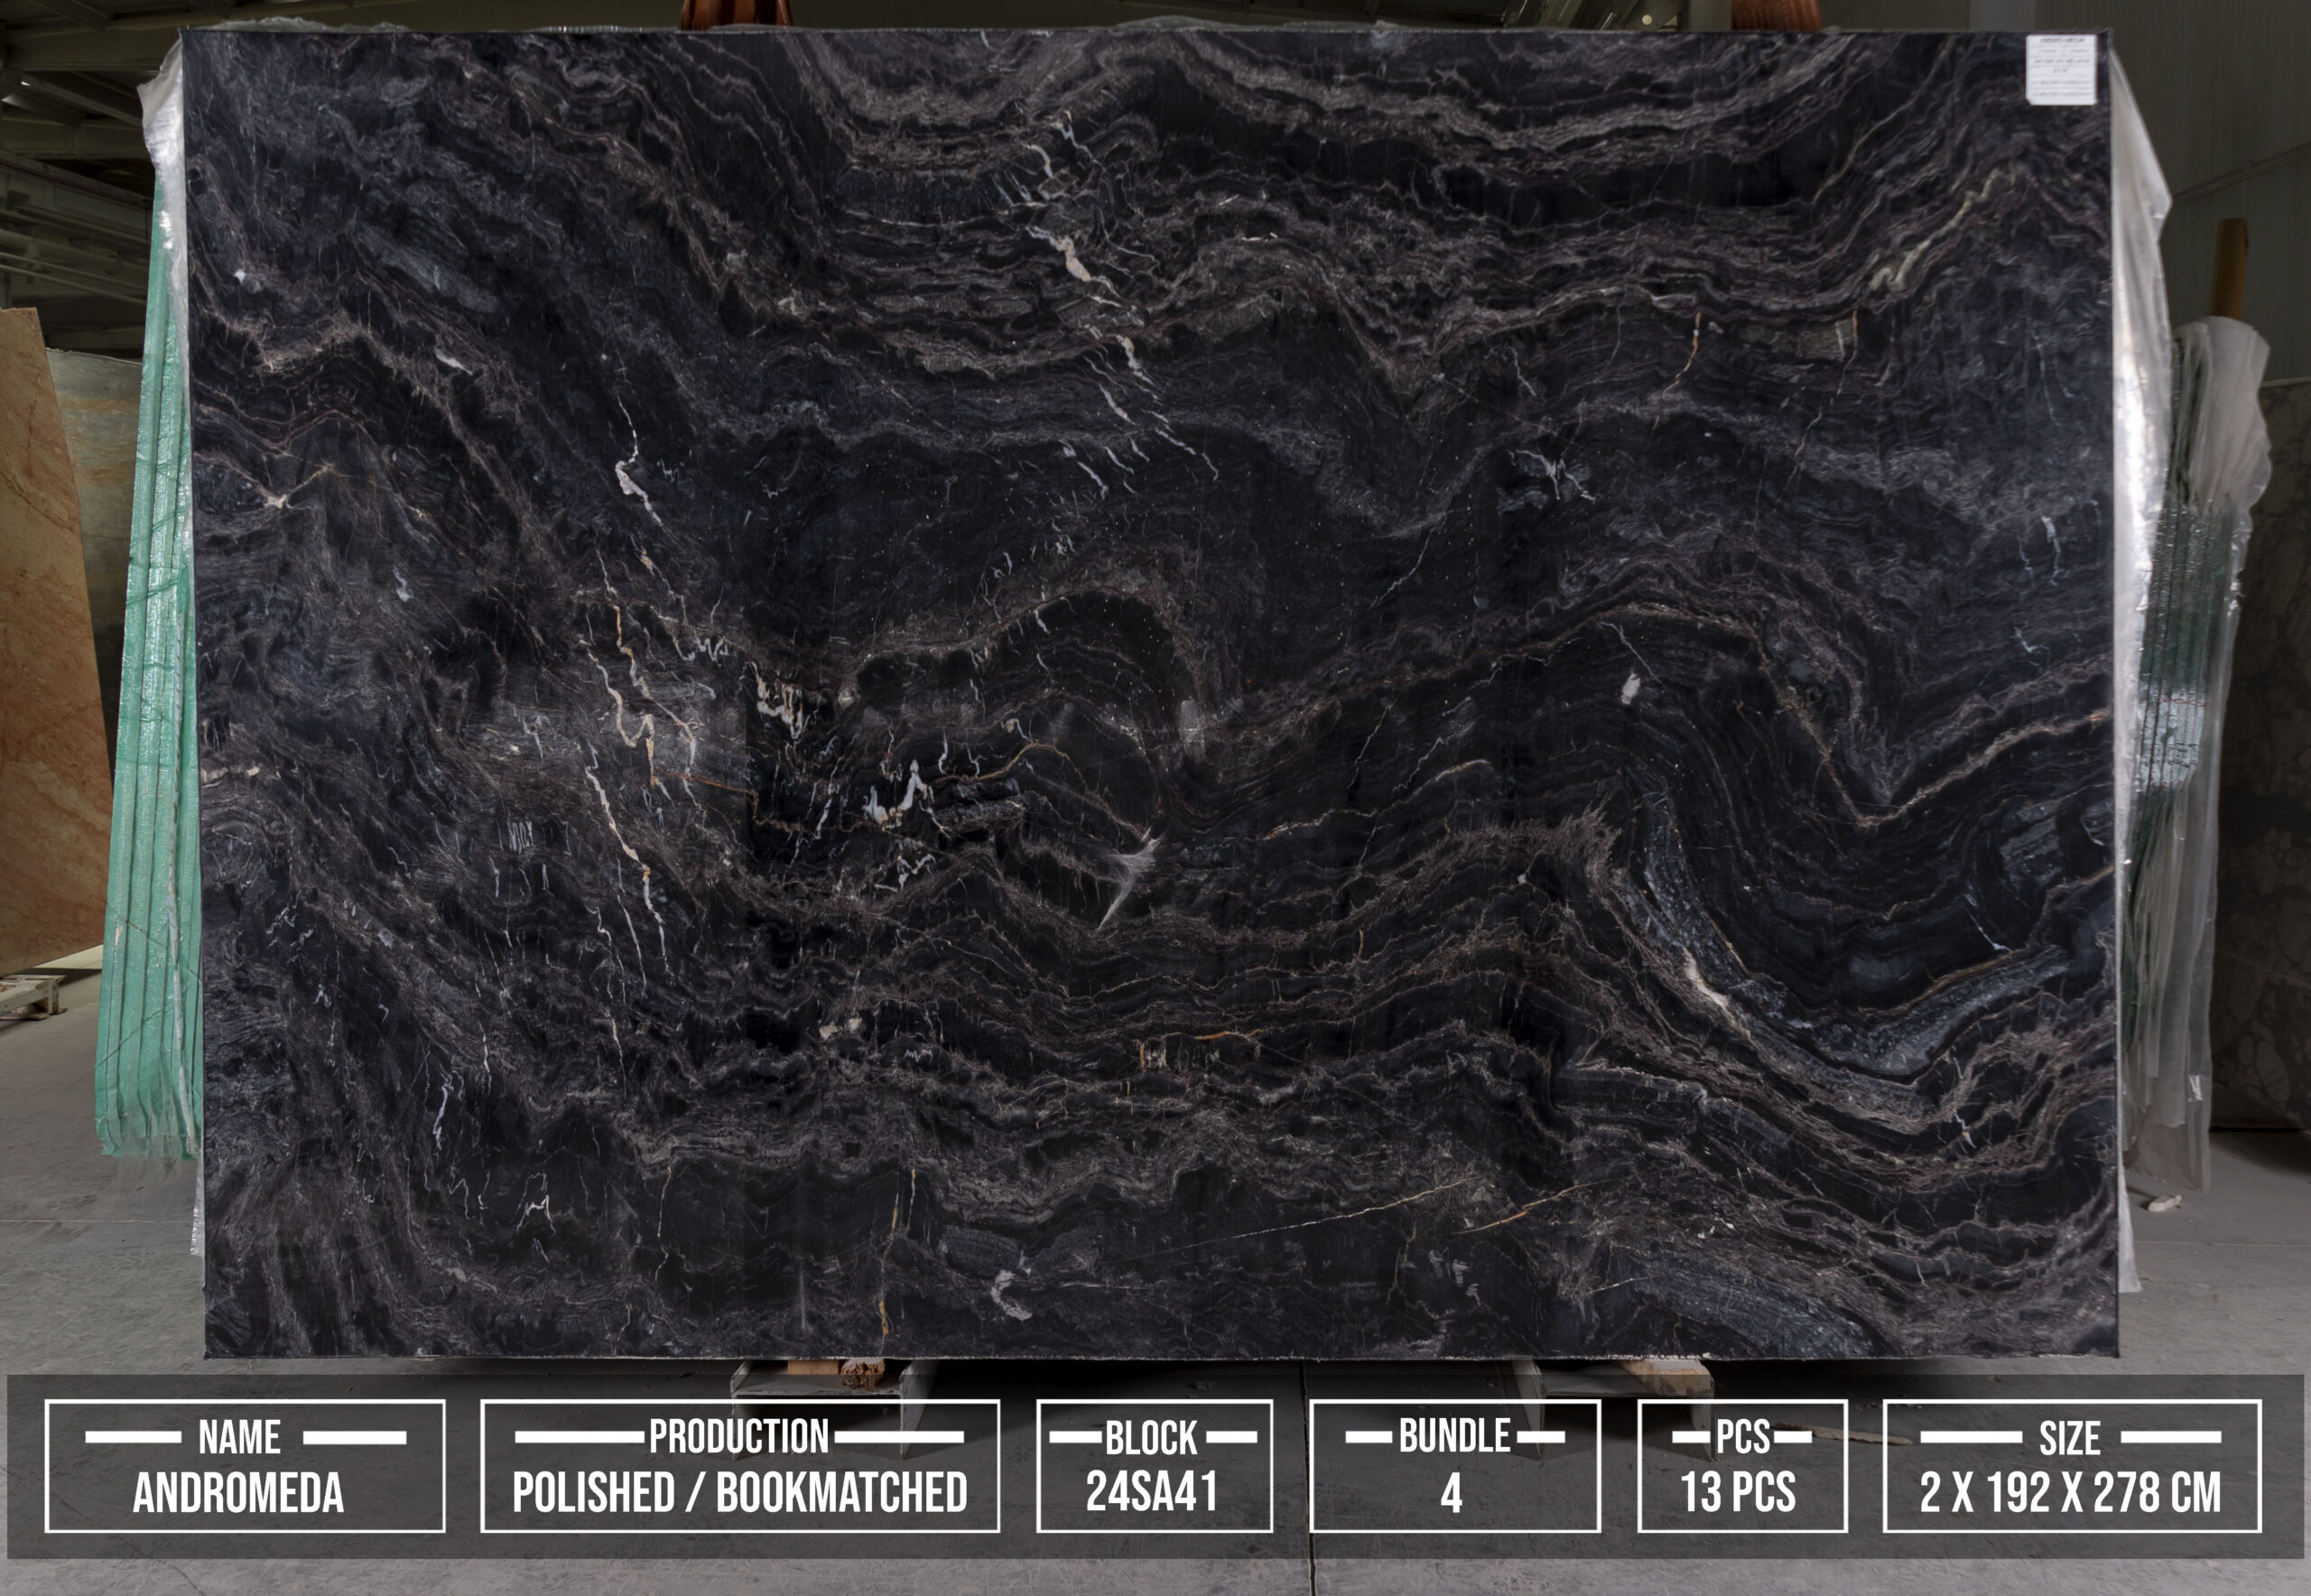Click the 13 PCS value
This screenshot has width=2311, height=1596.
(1738, 1493)
